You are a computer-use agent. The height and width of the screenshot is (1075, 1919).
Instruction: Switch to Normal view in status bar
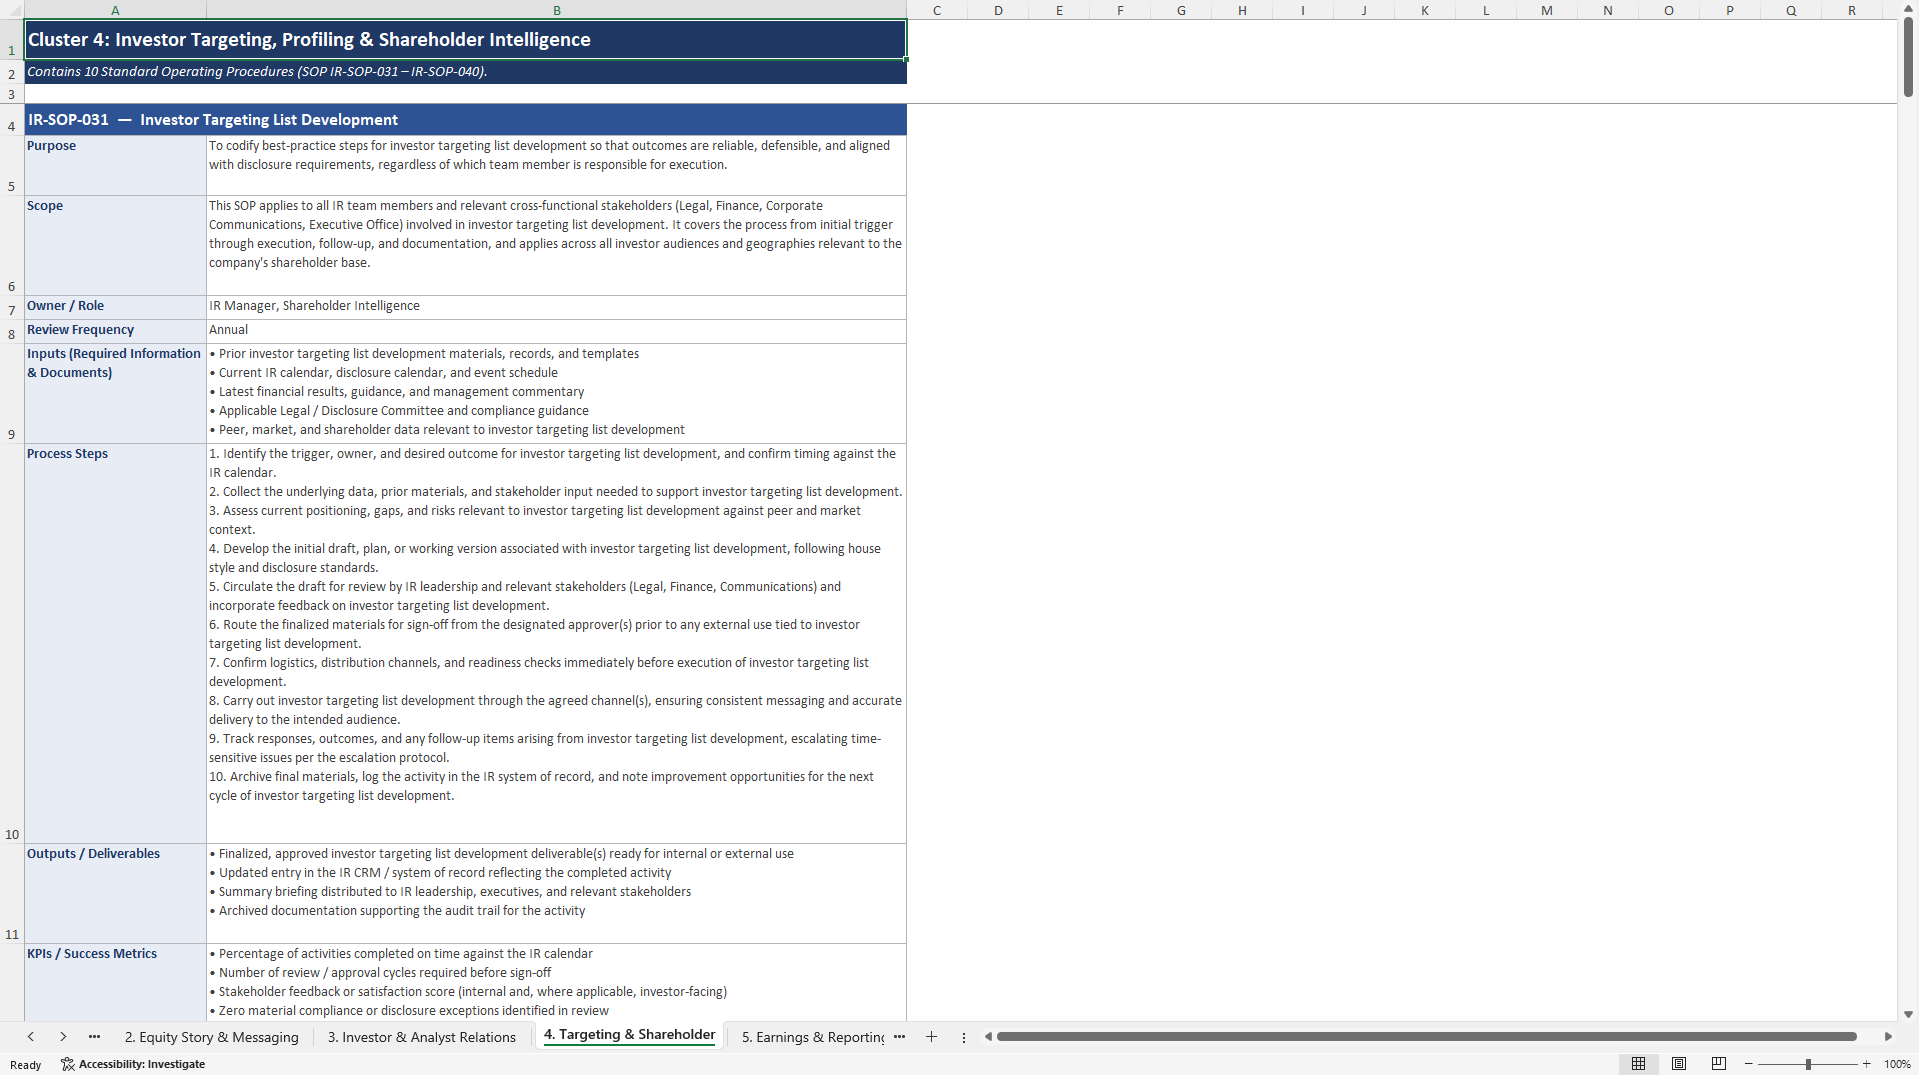pyautogui.click(x=1638, y=1064)
